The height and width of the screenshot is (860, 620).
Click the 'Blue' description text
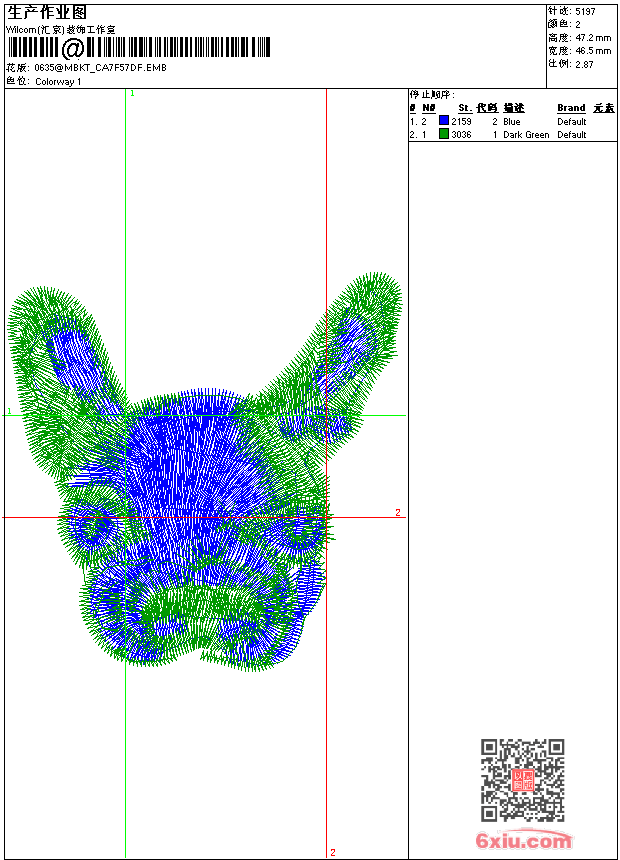pos(511,121)
